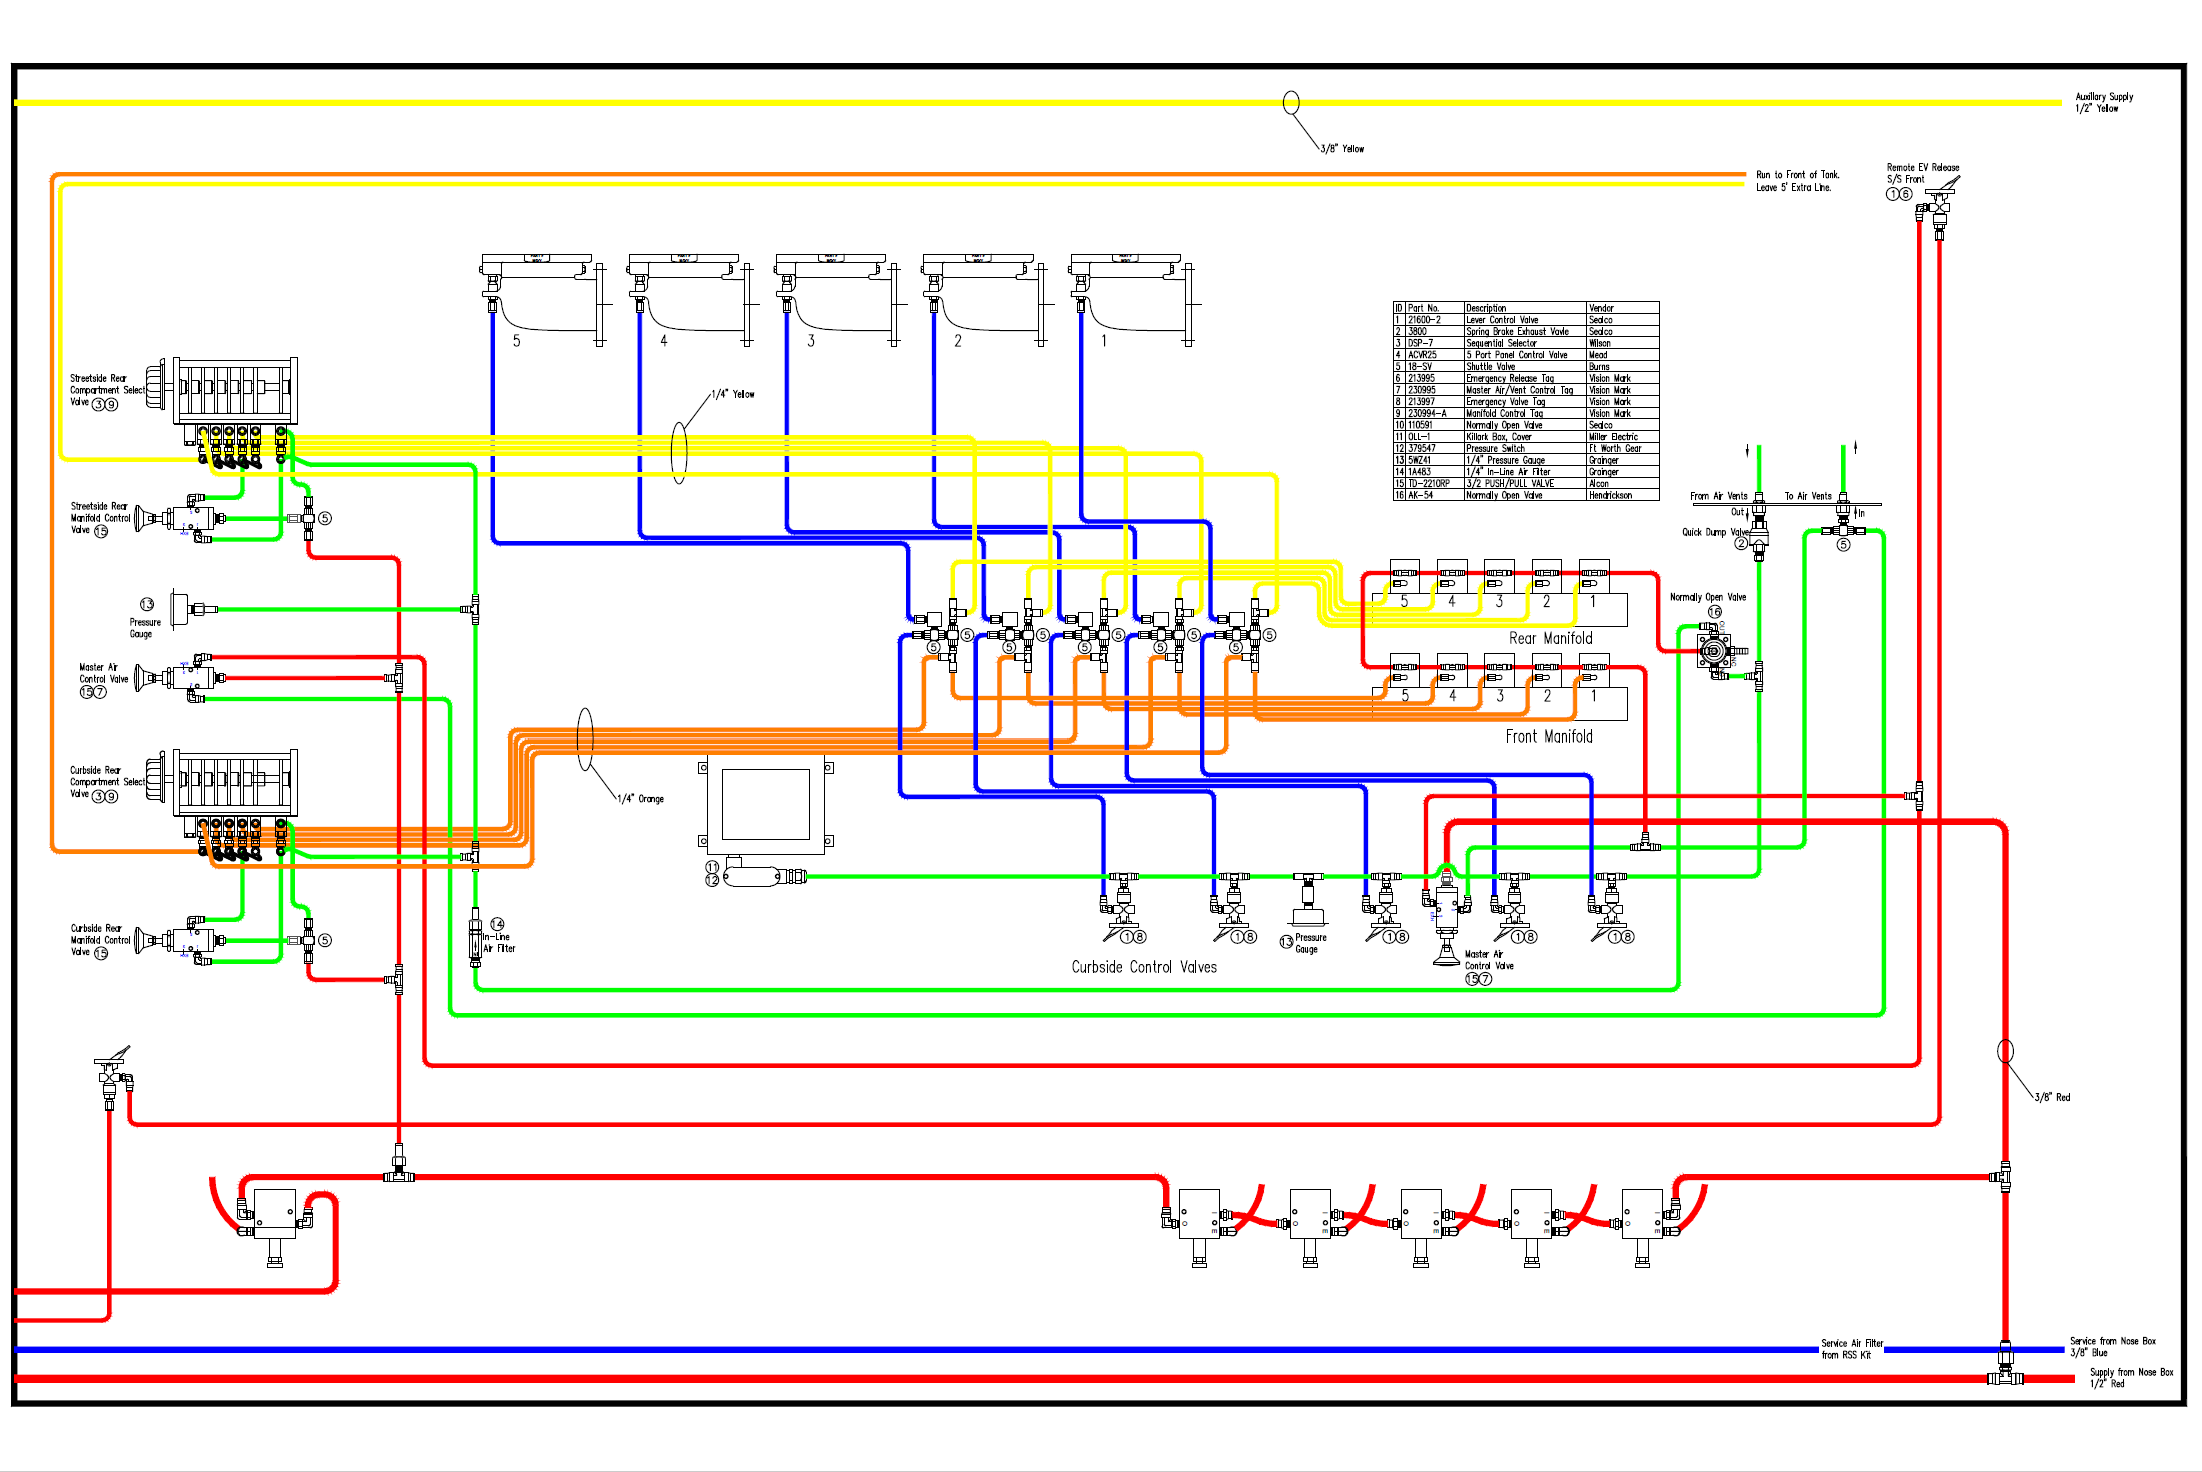2202x1472 pixels.
Task: Click the In-Line Air Filter symbol
Action: pos(475,935)
